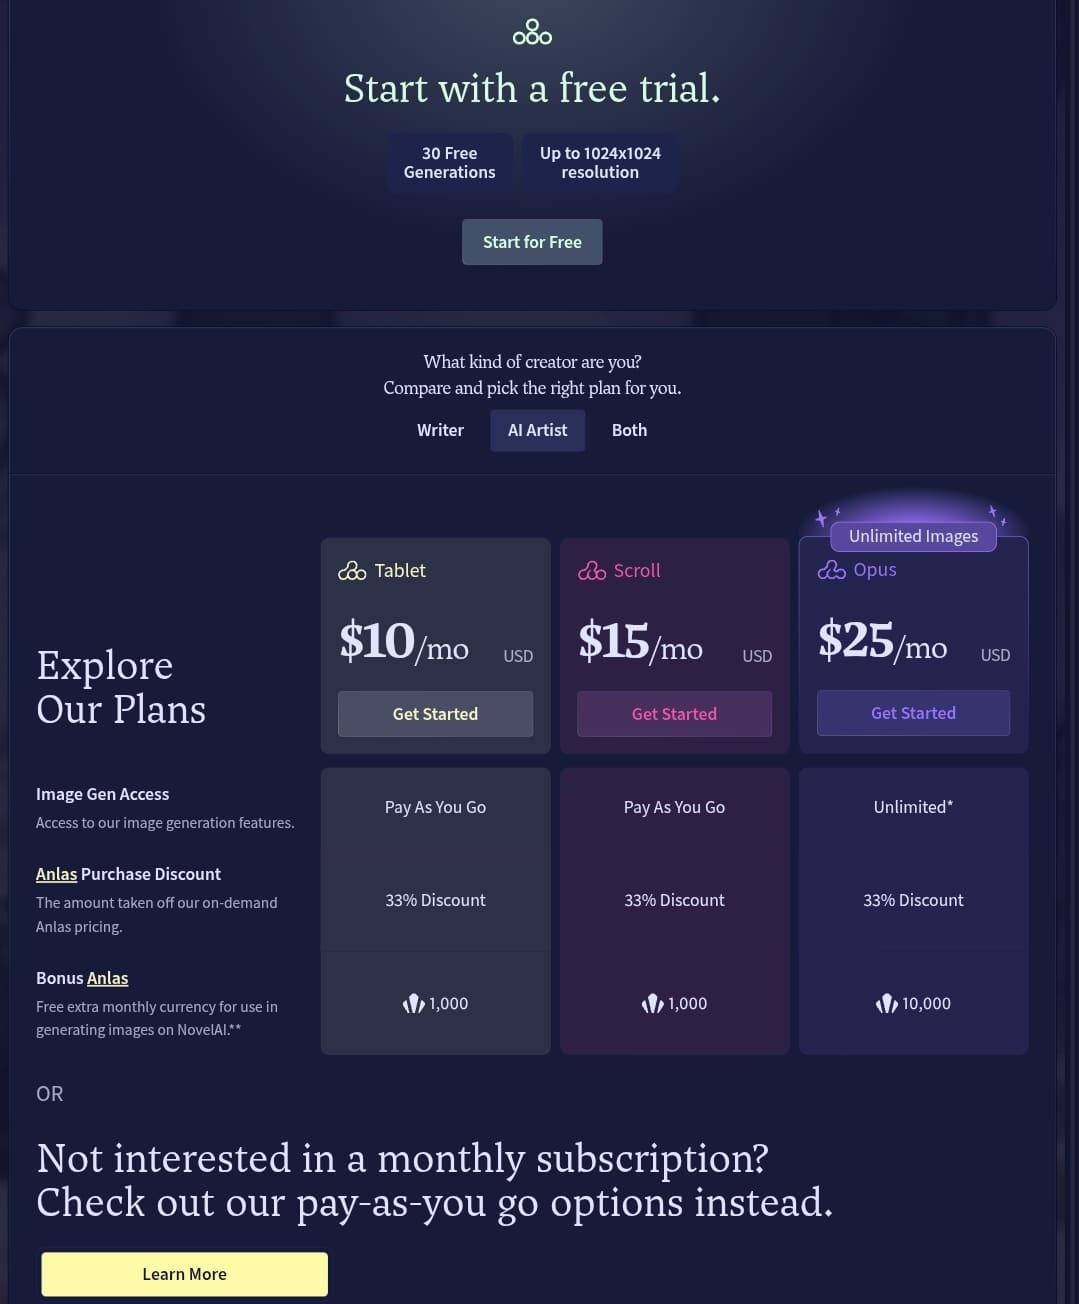Screen dimensions: 1079x1304
Task: Open the Anlas link in Purchase Discount
Action: click(x=56, y=874)
